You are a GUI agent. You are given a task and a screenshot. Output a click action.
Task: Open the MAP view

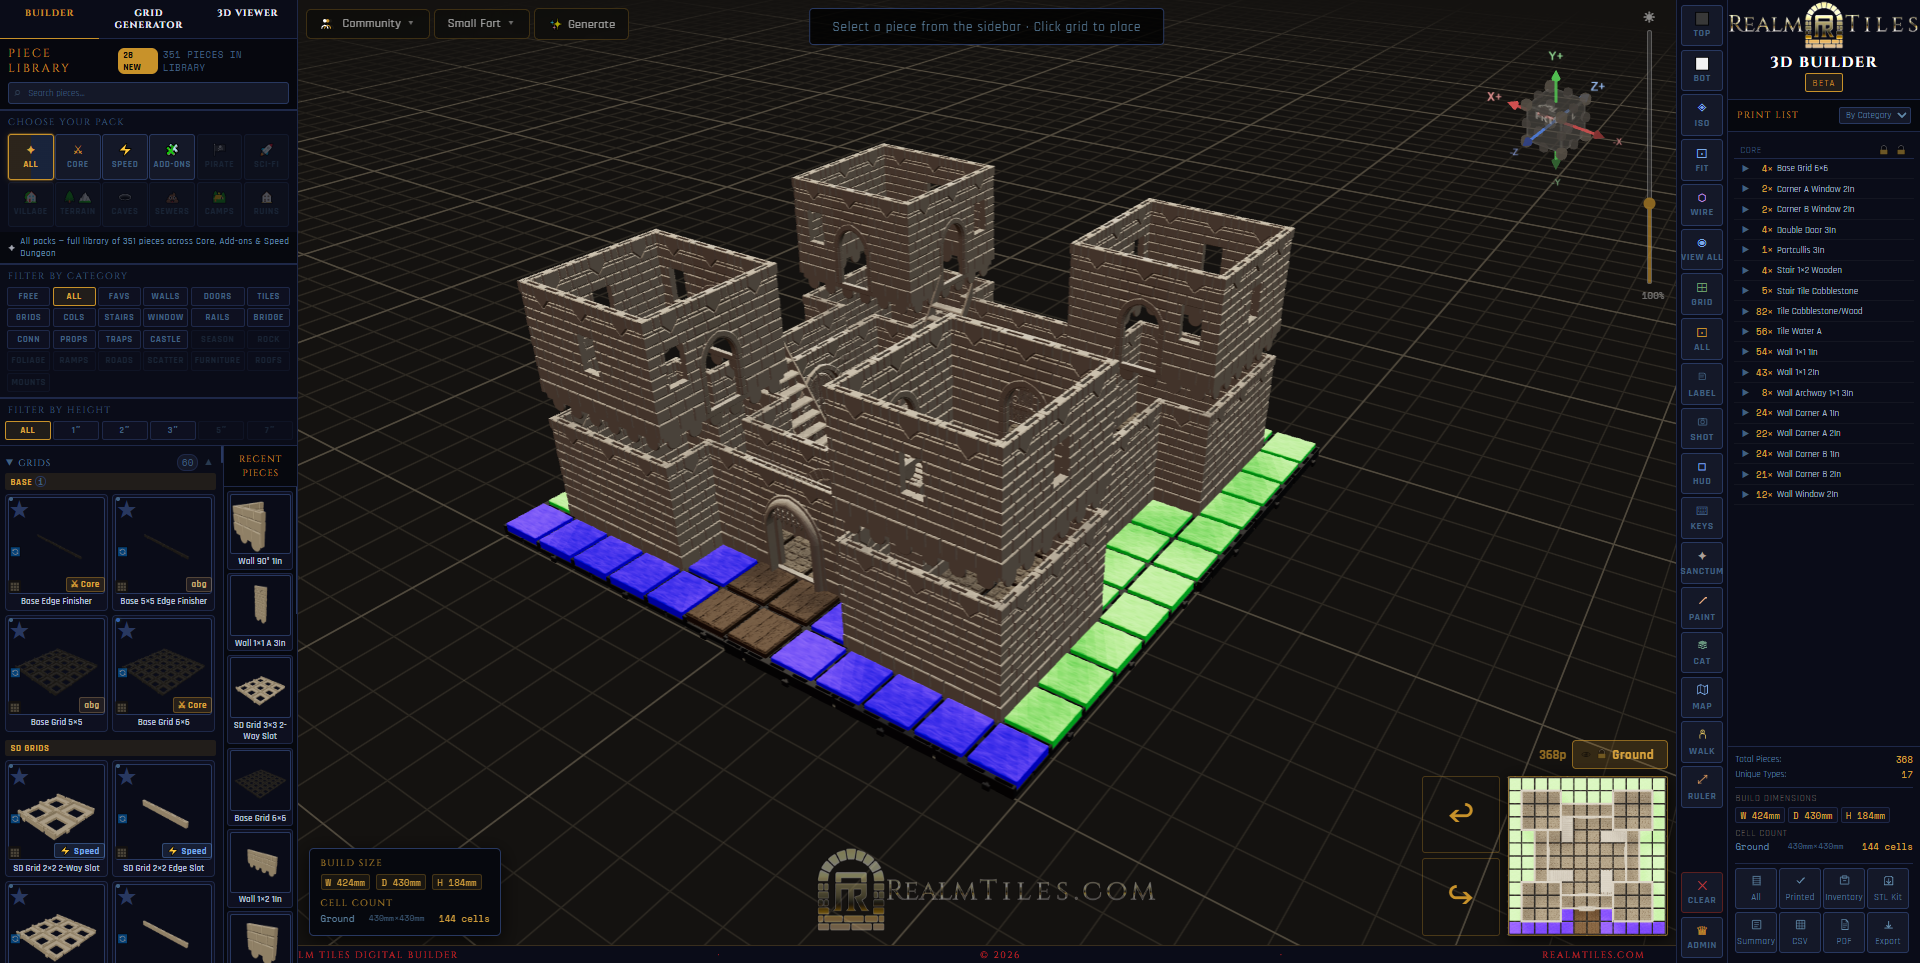click(1701, 697)
